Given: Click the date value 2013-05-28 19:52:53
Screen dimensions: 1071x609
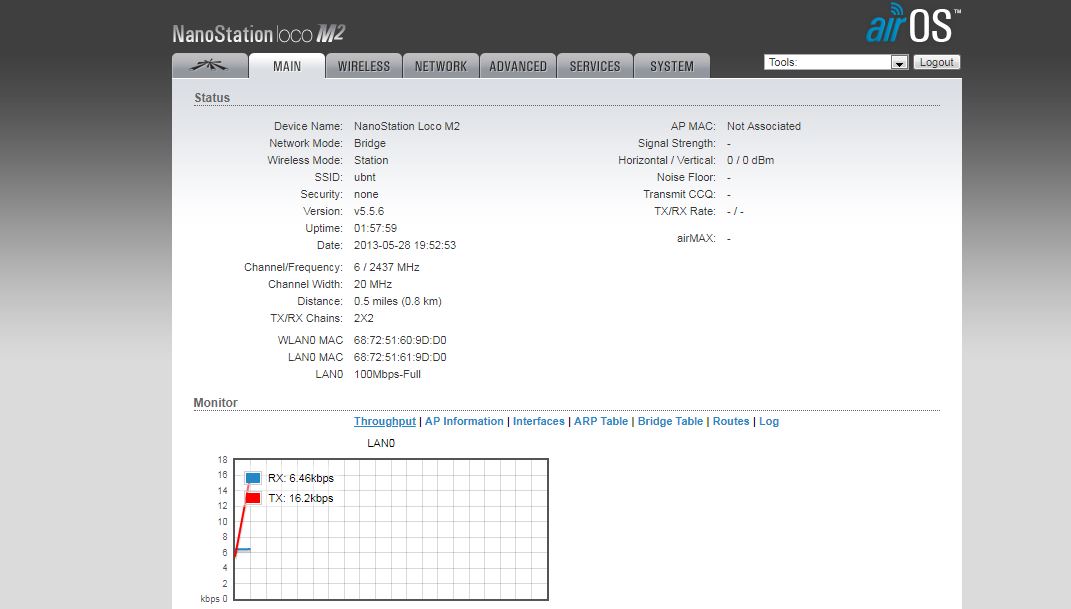Looking at the screenshot, I should (x=404, y=246).
